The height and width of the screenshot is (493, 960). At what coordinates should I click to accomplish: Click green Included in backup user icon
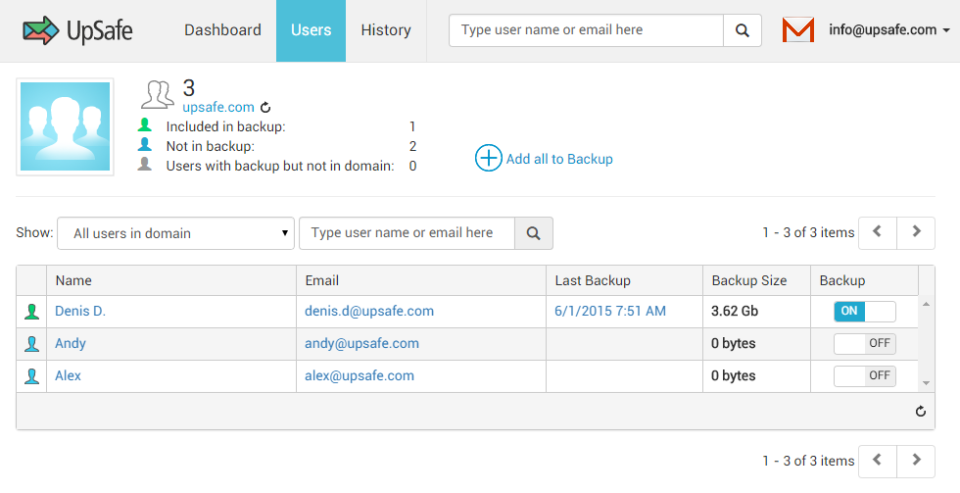coord(144,126)
